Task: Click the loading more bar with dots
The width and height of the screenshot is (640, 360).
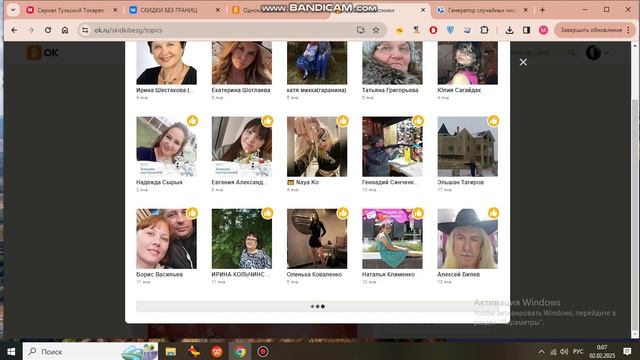Action: click(x=318, y=306)
